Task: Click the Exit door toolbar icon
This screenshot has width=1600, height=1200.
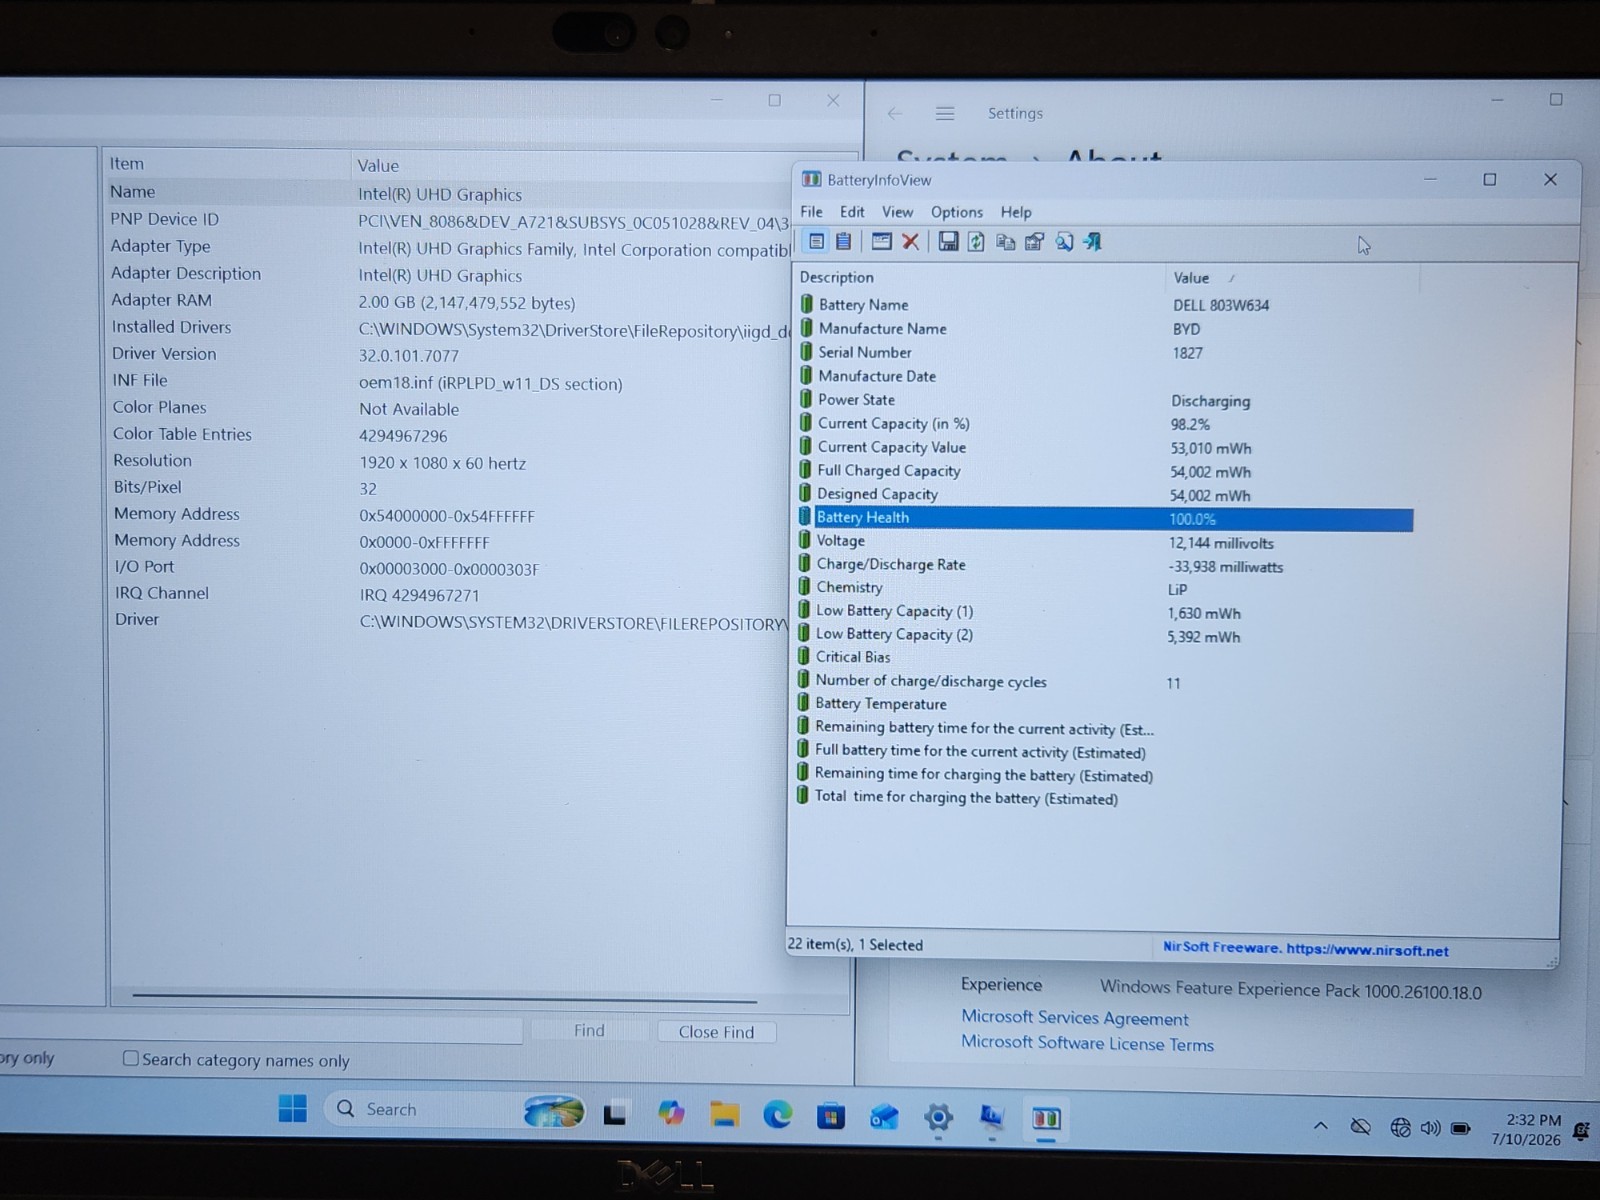Action: [1092, 241]
